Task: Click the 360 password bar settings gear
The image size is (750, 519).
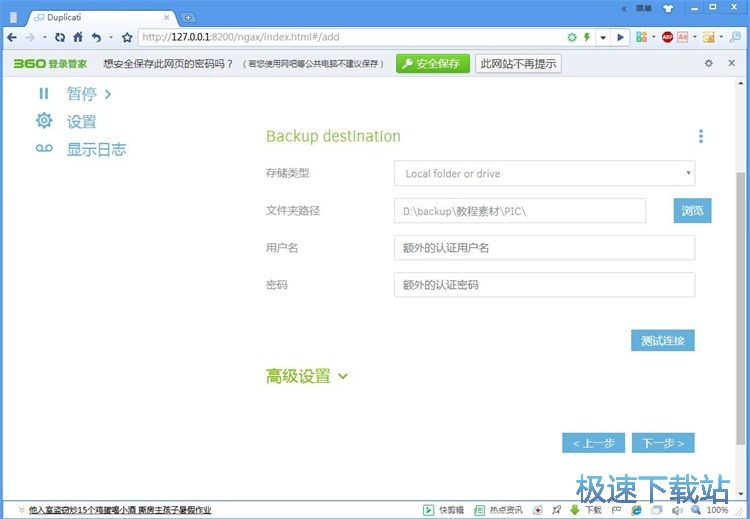Action: (709, 63)
